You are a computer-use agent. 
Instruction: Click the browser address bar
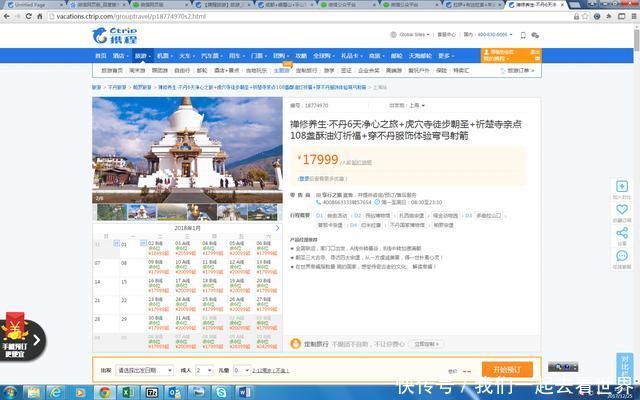[310, 16]
